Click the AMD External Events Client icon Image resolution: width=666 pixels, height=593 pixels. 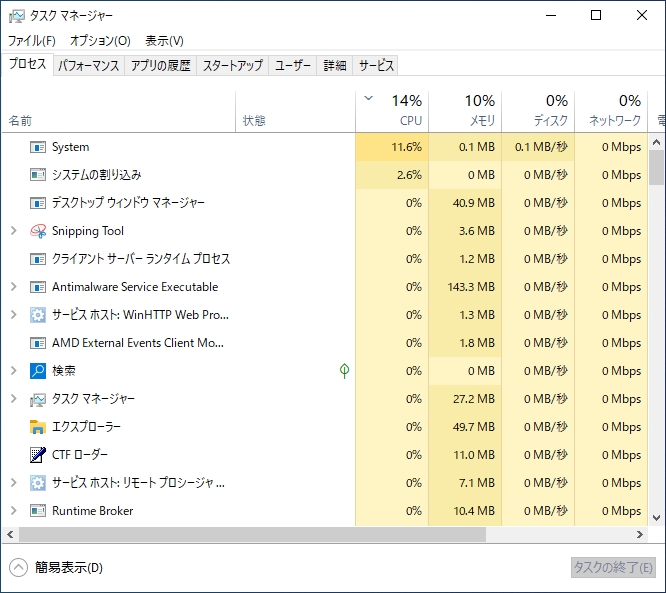38,343
